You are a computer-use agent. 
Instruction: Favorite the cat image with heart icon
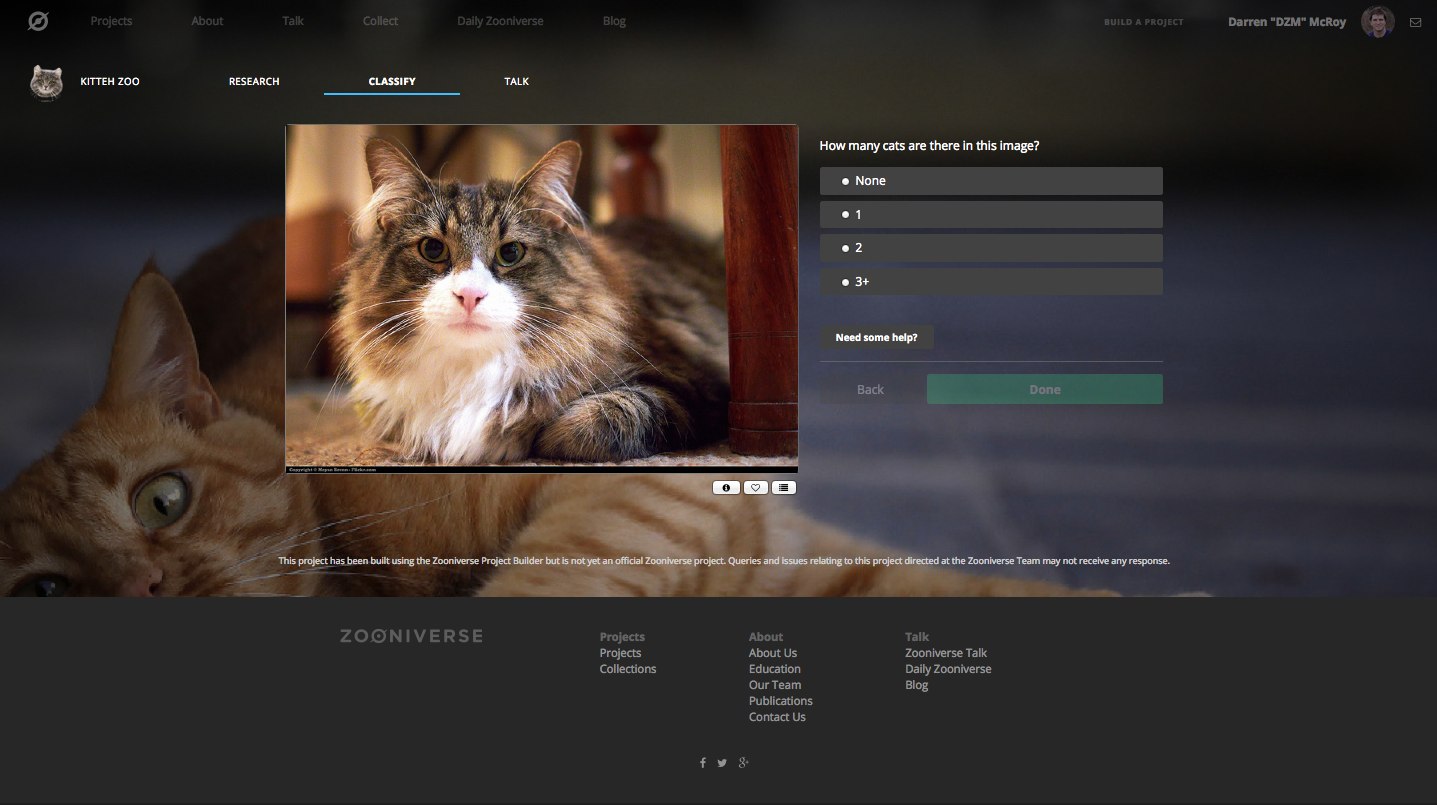coord(755,488)
